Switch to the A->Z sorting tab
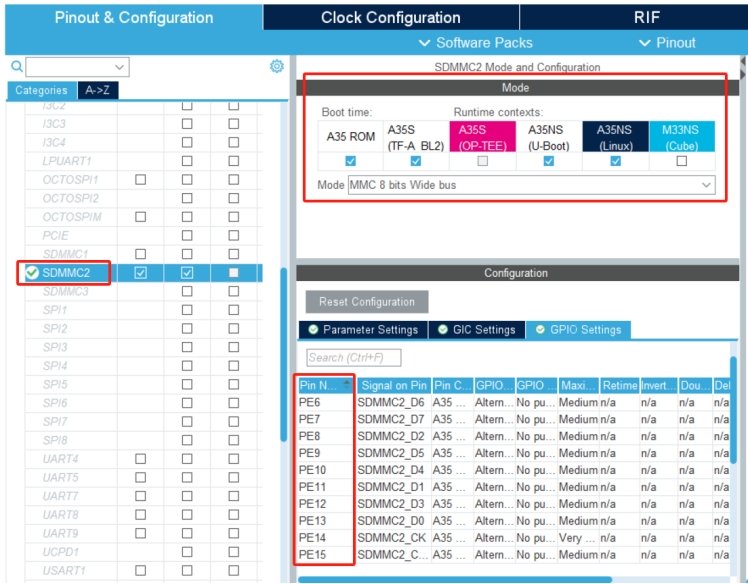Viewport: 748px width, 584px height. click(x=98, y=90)
